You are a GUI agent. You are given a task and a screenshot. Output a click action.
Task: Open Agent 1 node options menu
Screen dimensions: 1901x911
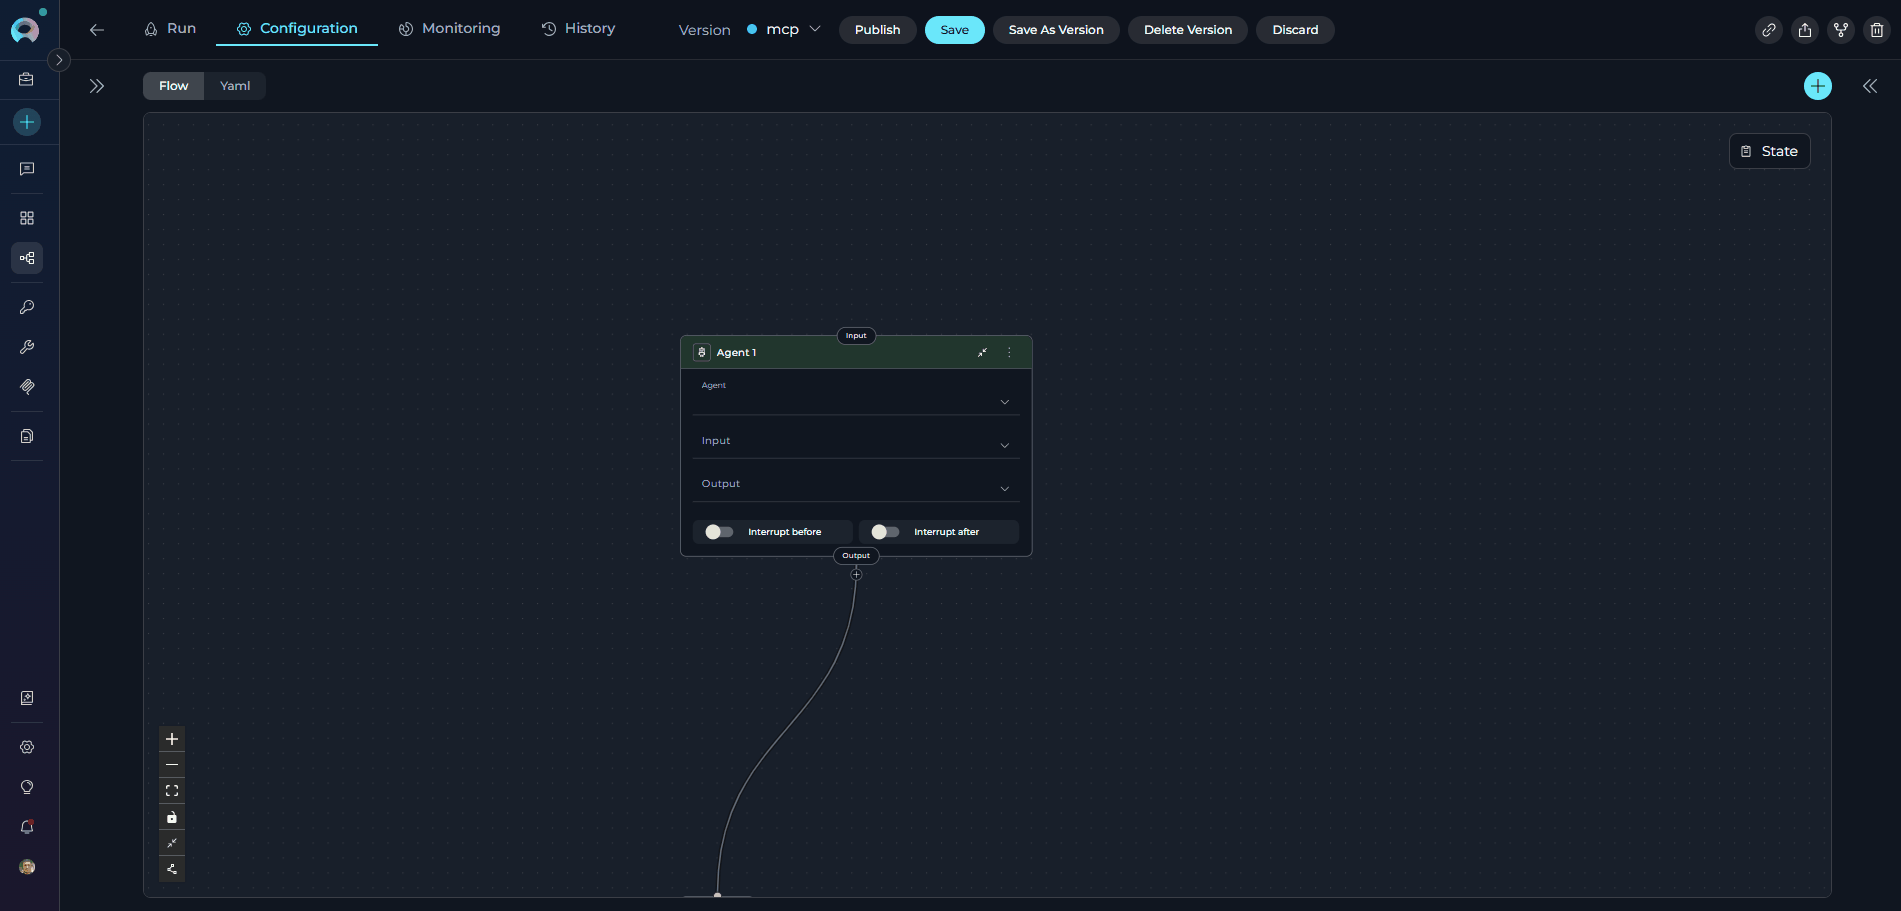pos(1009,353)
